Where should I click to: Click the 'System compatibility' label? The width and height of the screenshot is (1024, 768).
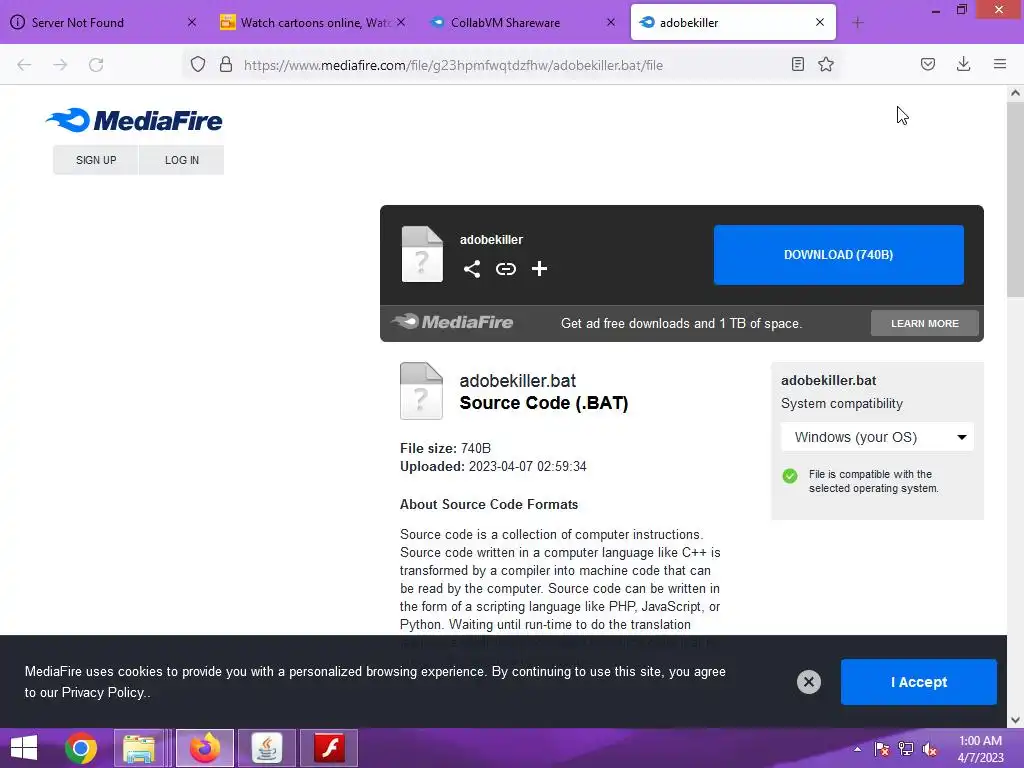842,404
